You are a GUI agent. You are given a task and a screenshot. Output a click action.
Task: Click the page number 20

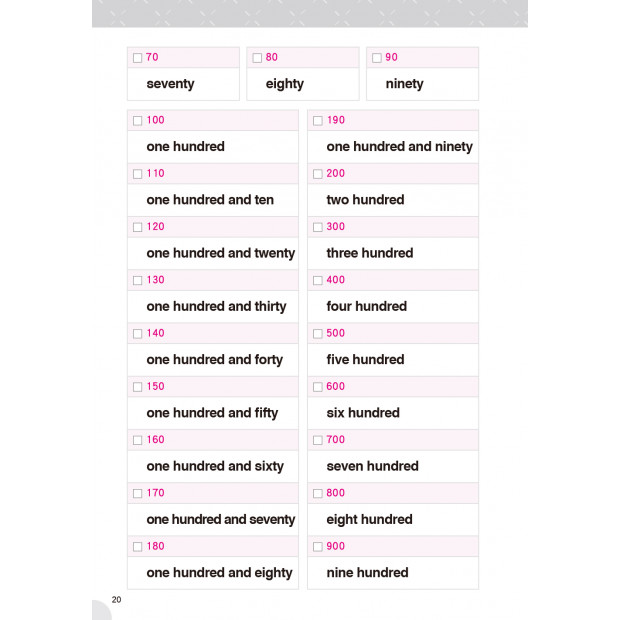click(x=116, y=599)
